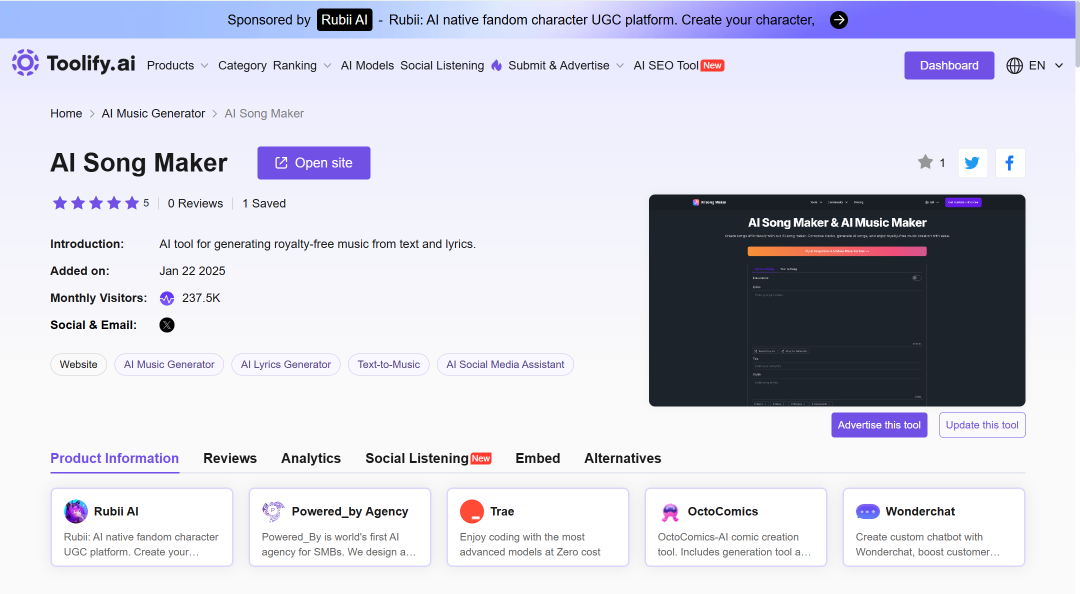
Task: Click the monthly visitors pulse icon
Action: point(167,298)
